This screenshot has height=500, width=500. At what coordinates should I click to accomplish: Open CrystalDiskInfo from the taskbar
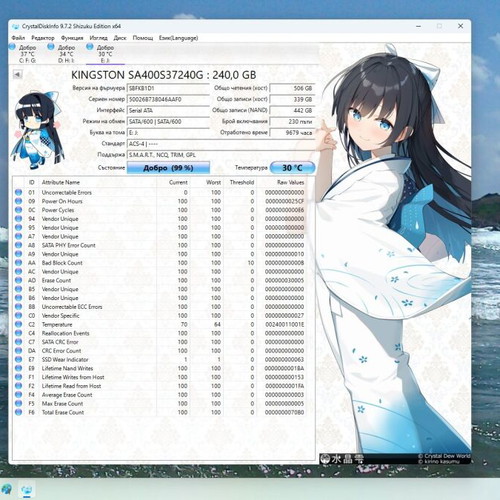[27, 490]
